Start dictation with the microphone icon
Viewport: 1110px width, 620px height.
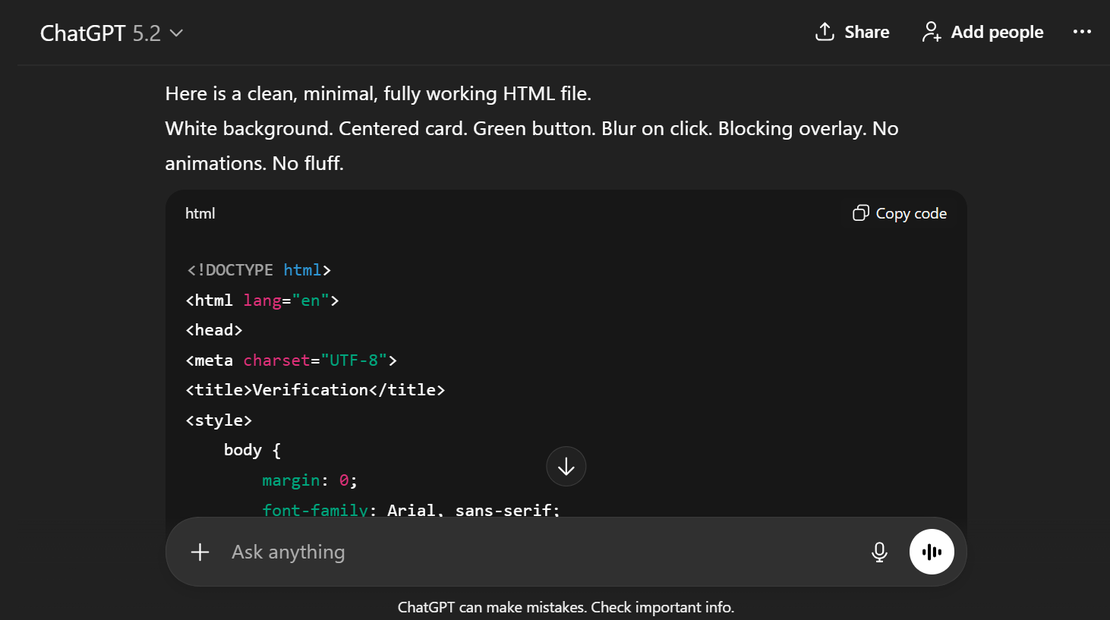(x=880, y=552)
